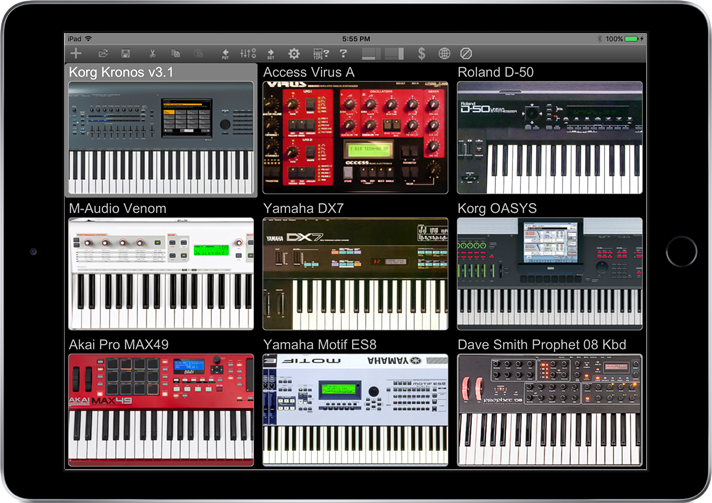Open the Yamaha DX7 instrument
Screen dimensions: 712x503
click(x=354, y=274)
